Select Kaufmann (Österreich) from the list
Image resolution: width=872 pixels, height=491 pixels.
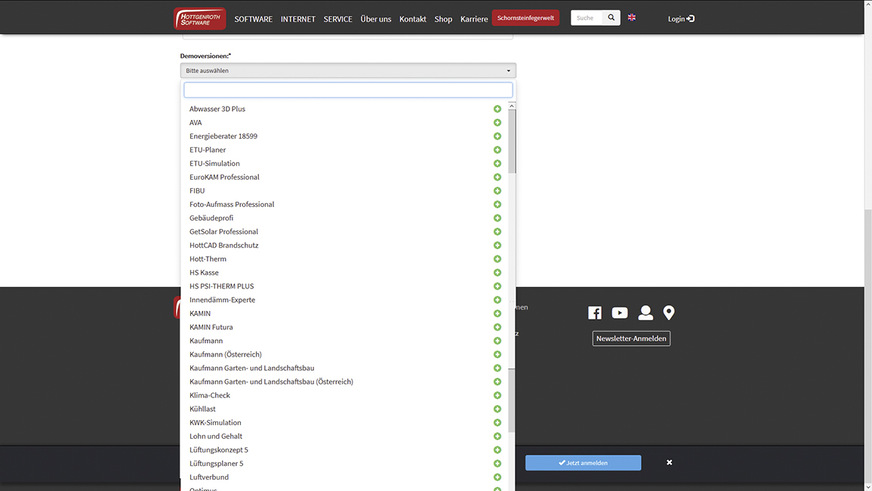point(226,354)
